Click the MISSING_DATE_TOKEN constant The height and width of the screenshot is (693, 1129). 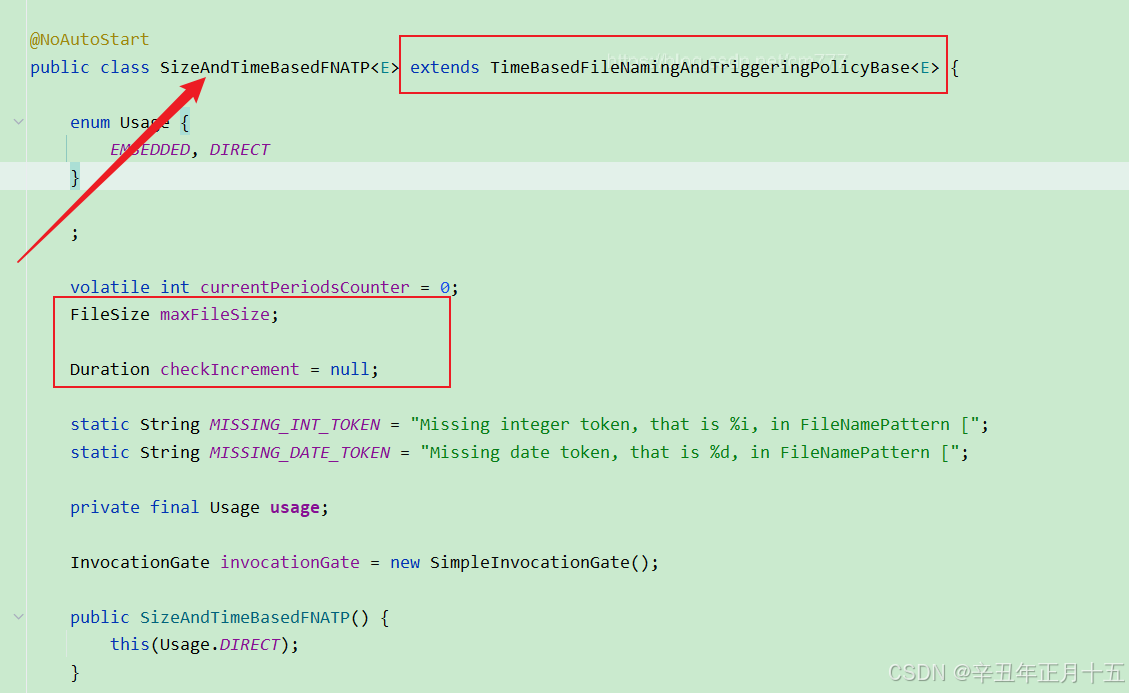tap(300, 452)
